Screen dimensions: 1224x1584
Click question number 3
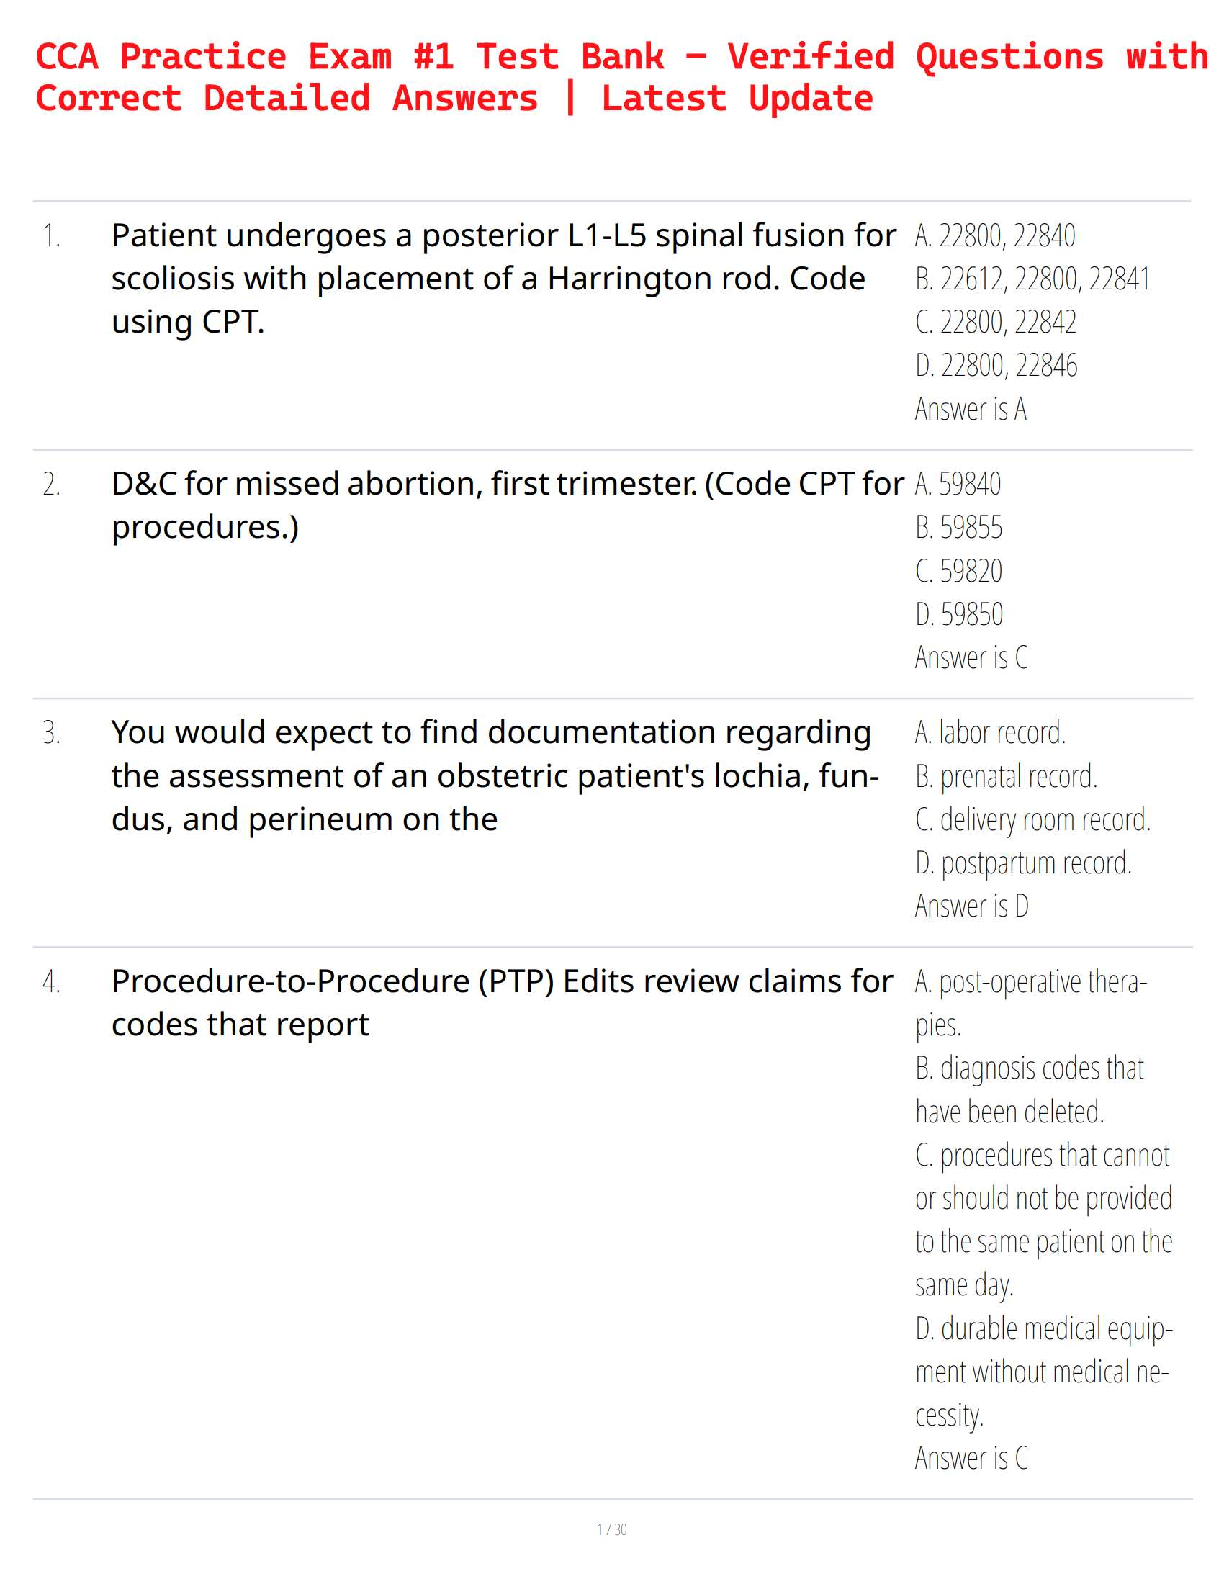[51, 733]
